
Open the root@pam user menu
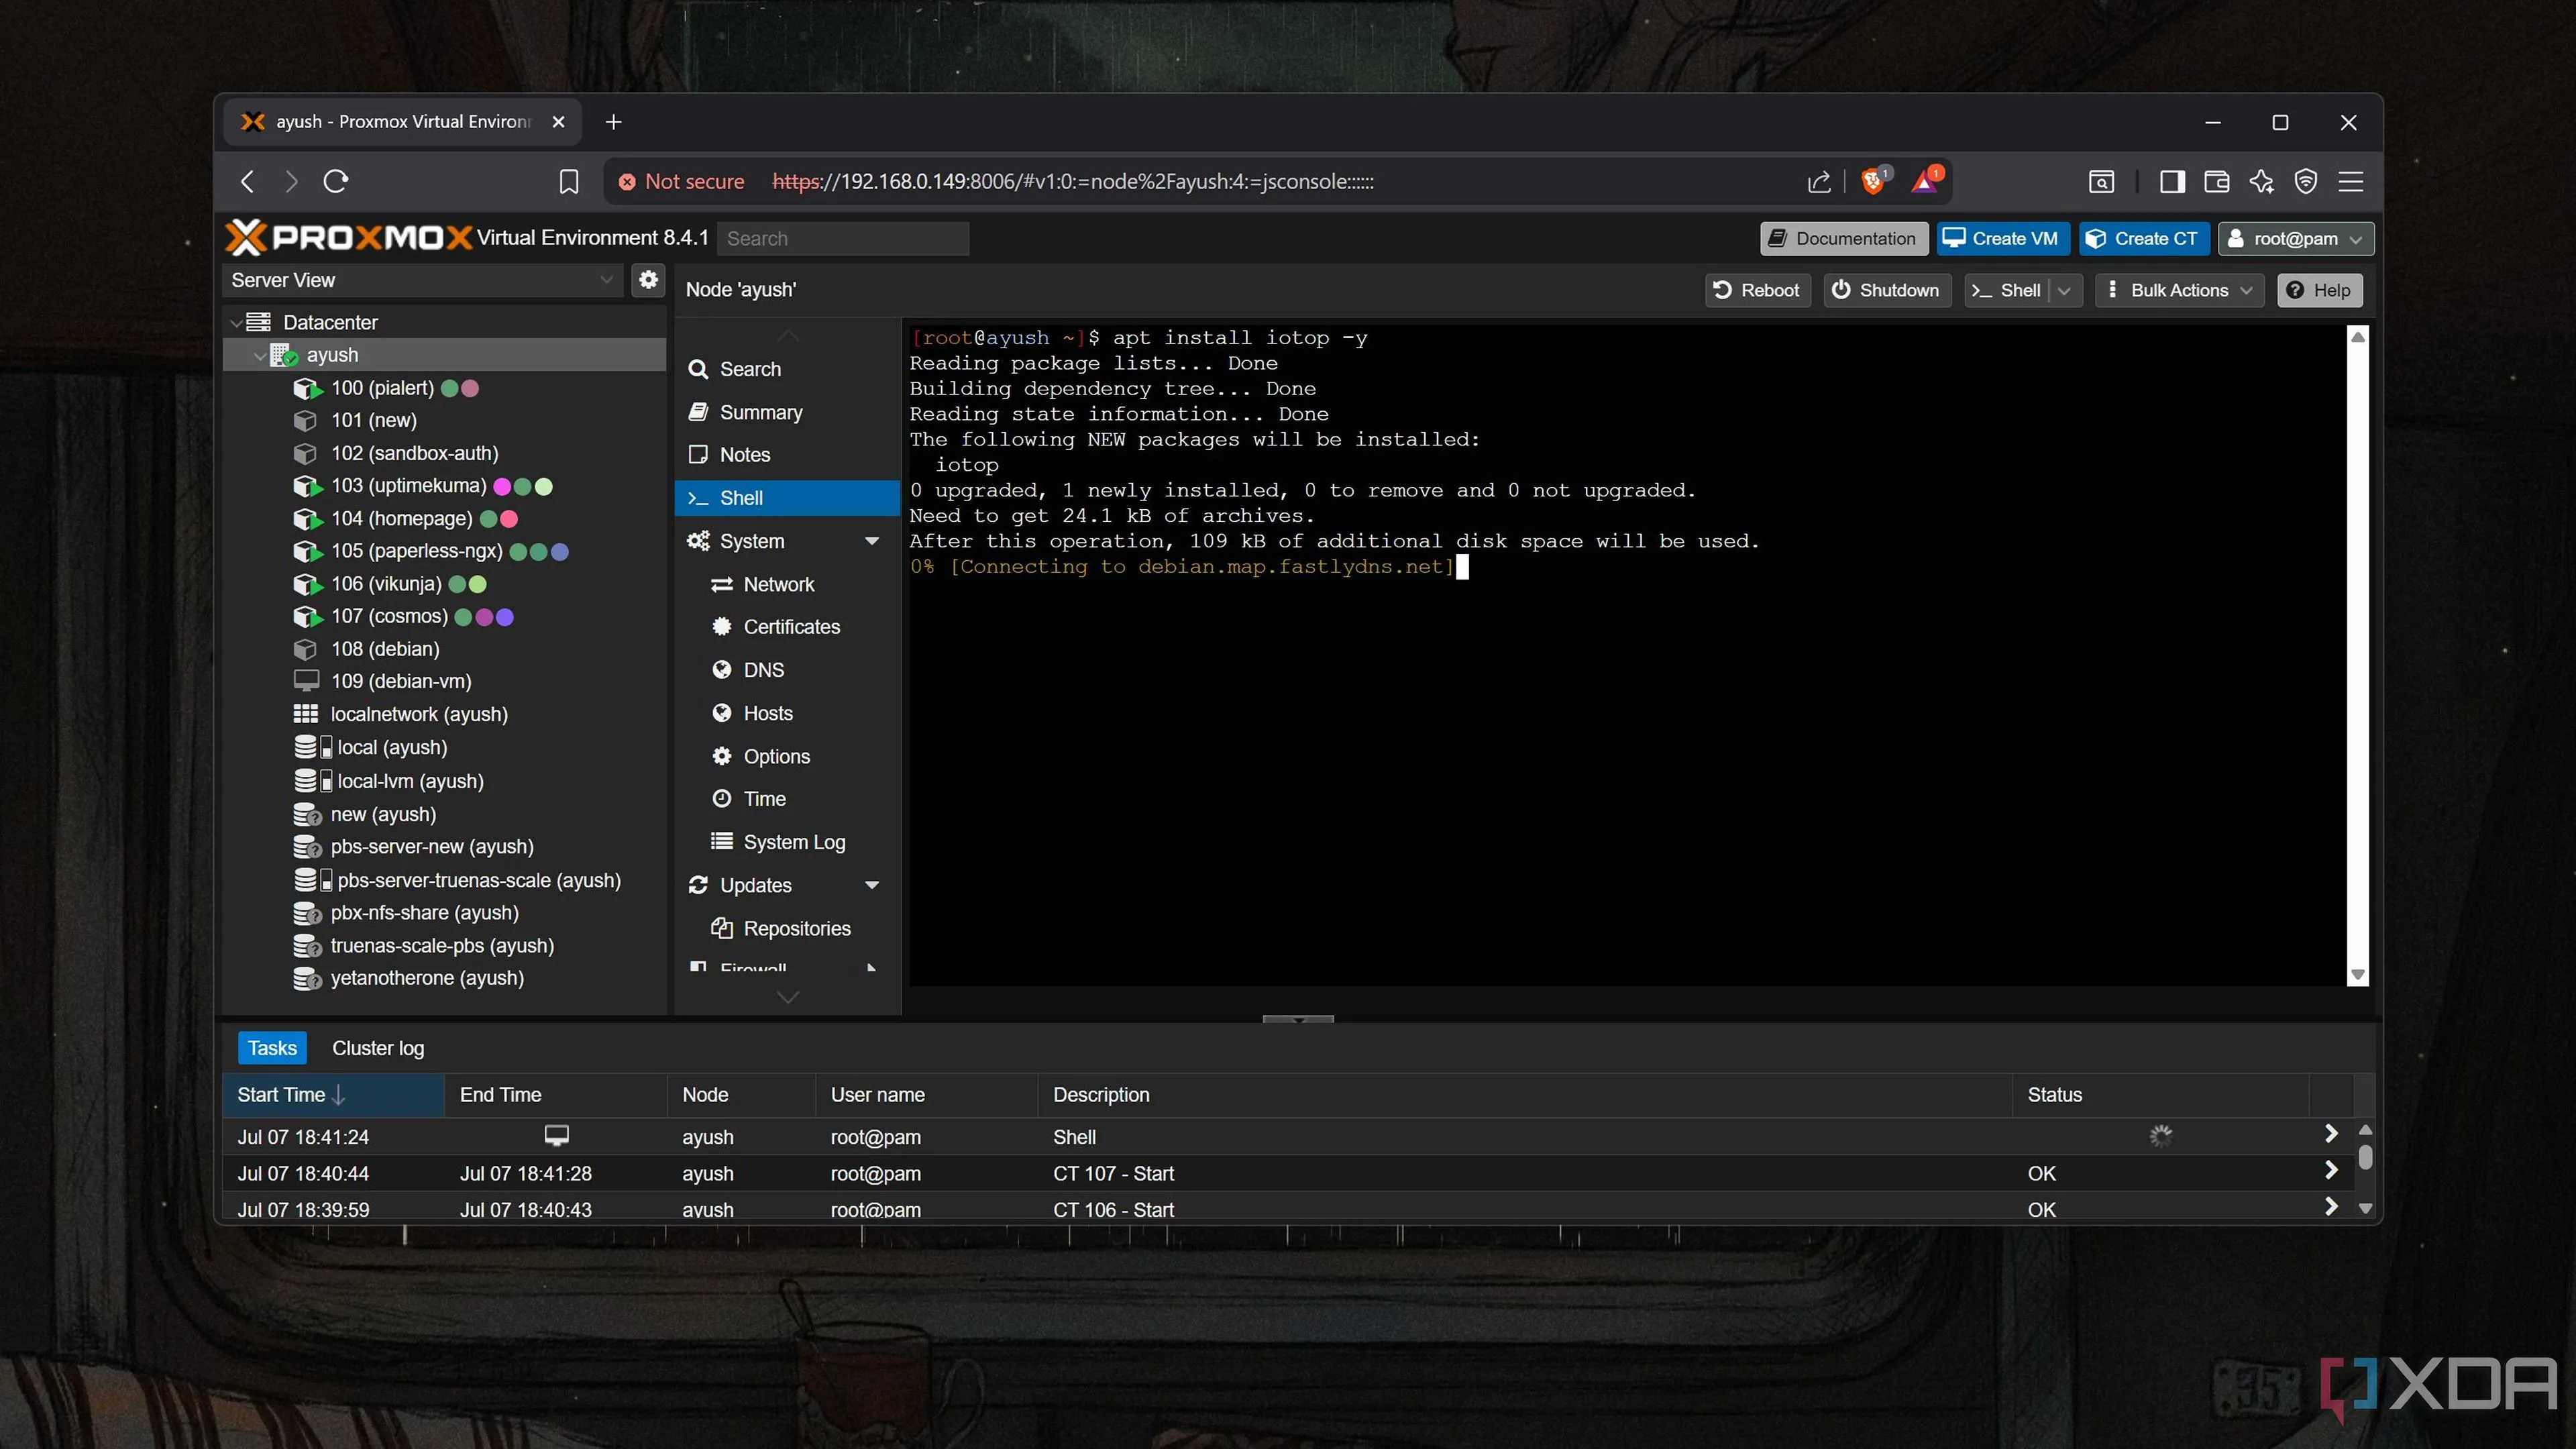pyautogui.click(x=2295, y=238)
